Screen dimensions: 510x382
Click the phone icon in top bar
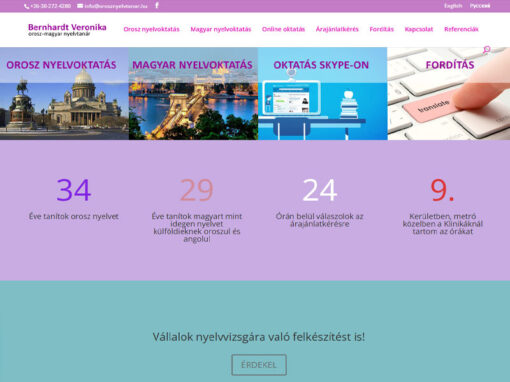(26, 6)
